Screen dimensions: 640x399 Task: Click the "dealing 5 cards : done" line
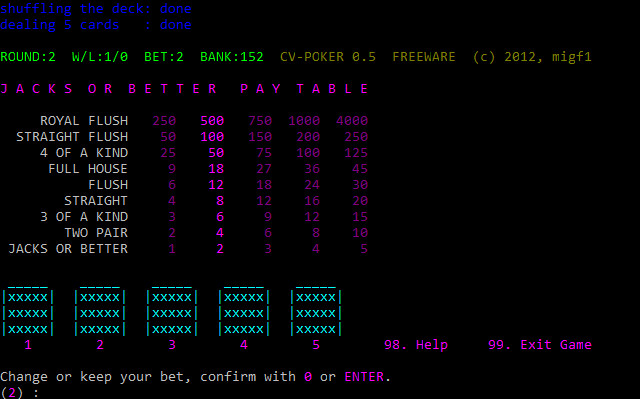pos(96,24)
